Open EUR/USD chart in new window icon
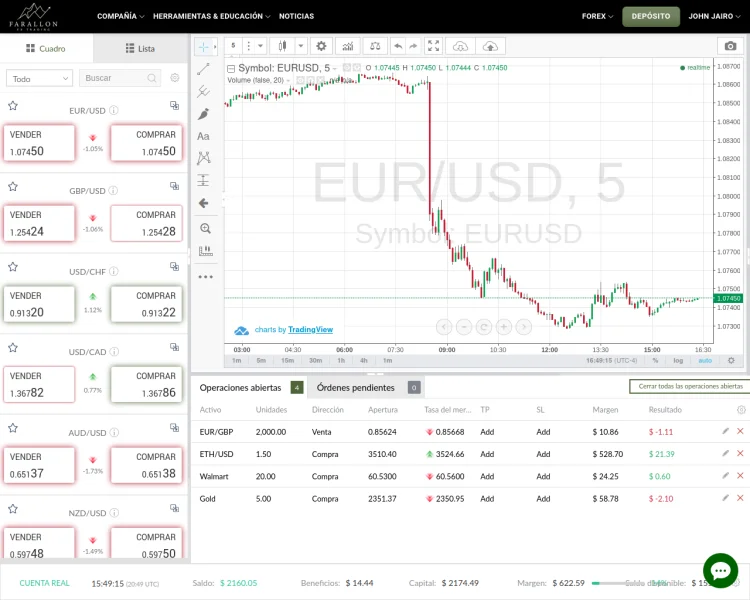This screenshot has width=750, height=600. 175,105
